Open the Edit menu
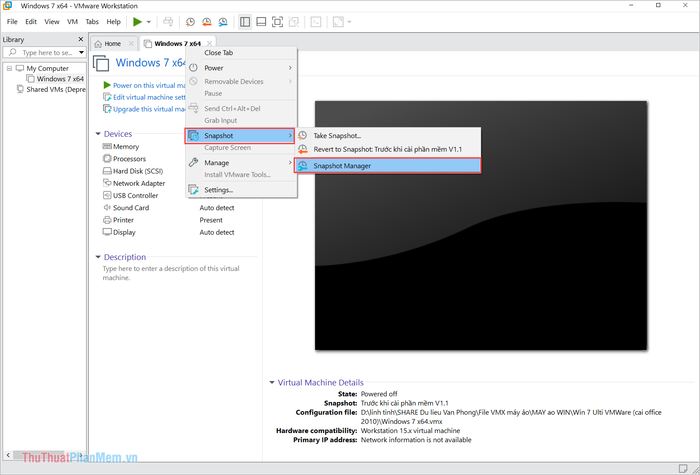 (x=31, y=21)
